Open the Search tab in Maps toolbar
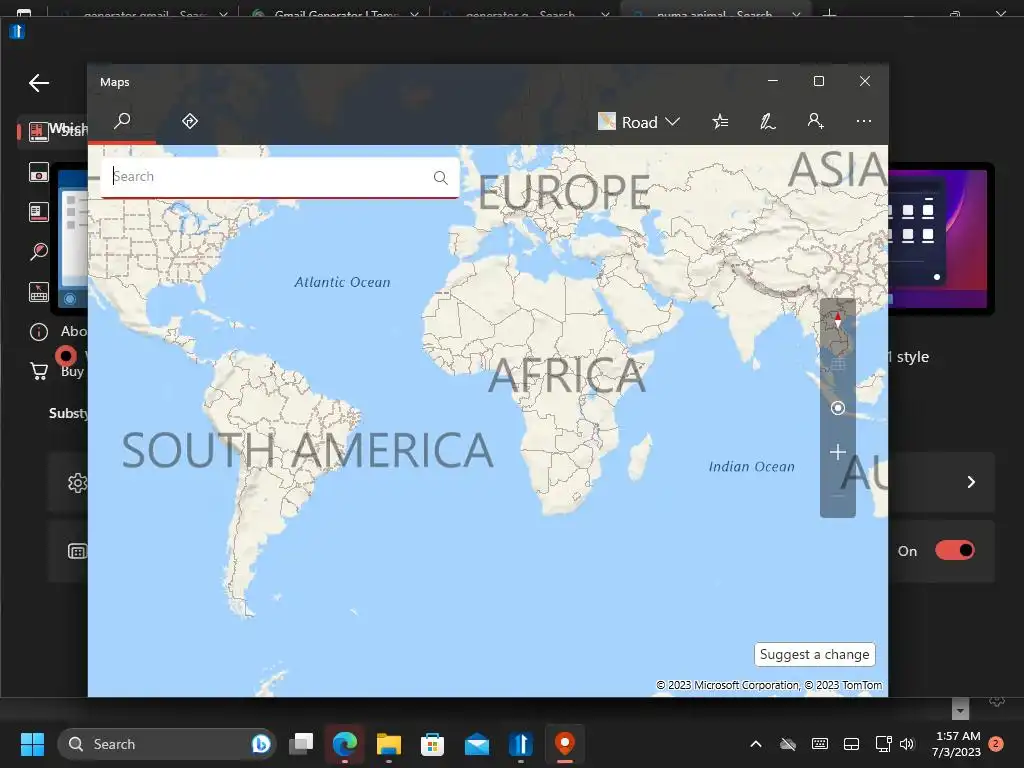 [122, 121]
